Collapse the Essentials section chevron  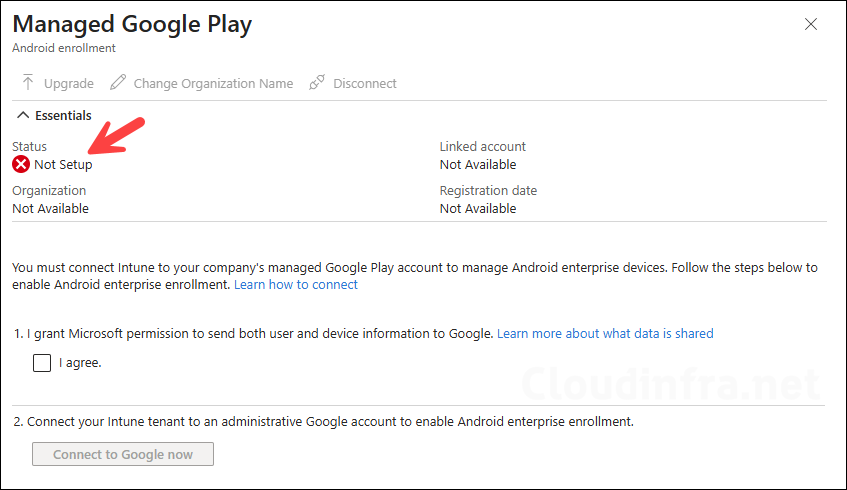[x=23, y=115]
